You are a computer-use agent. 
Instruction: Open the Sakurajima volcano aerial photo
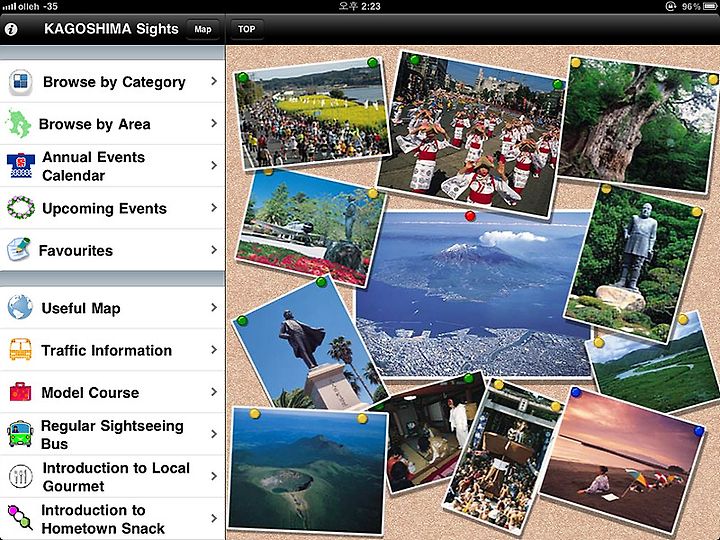pos(473,294)
